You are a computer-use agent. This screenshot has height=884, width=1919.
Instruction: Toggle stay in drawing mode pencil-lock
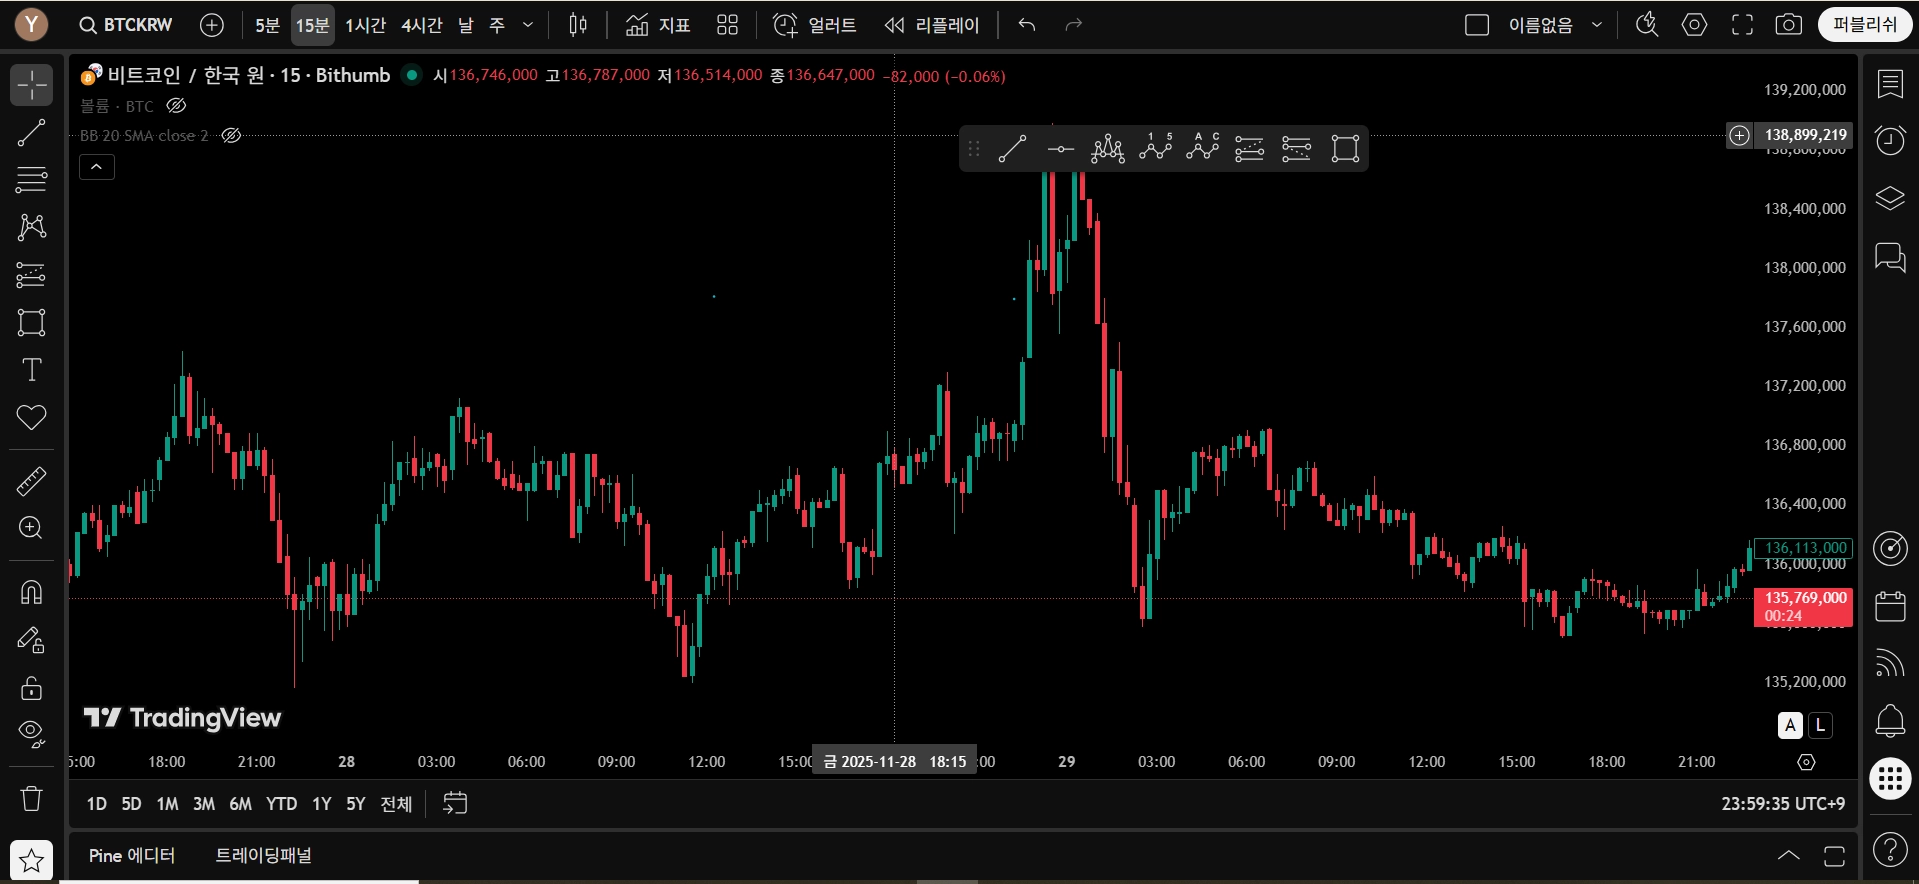32,640
